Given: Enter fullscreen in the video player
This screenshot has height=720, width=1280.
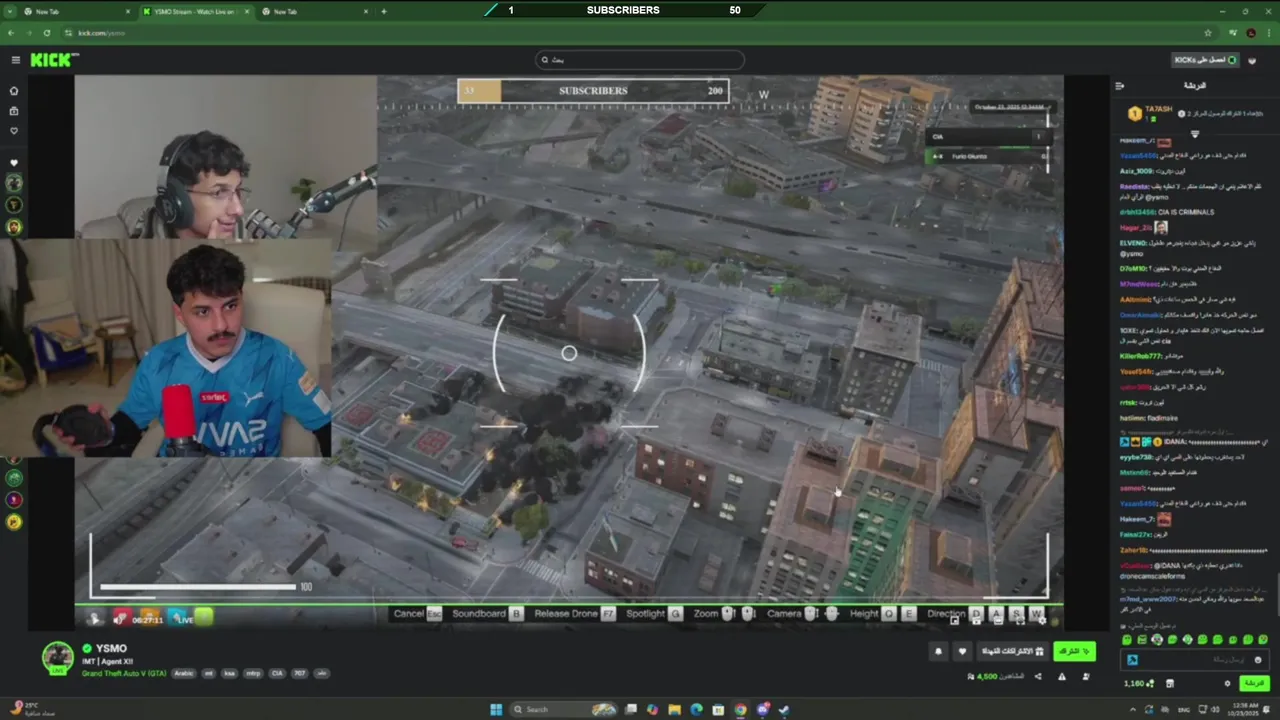Looking at the screenshot, I should click(x=1021, y=620).
